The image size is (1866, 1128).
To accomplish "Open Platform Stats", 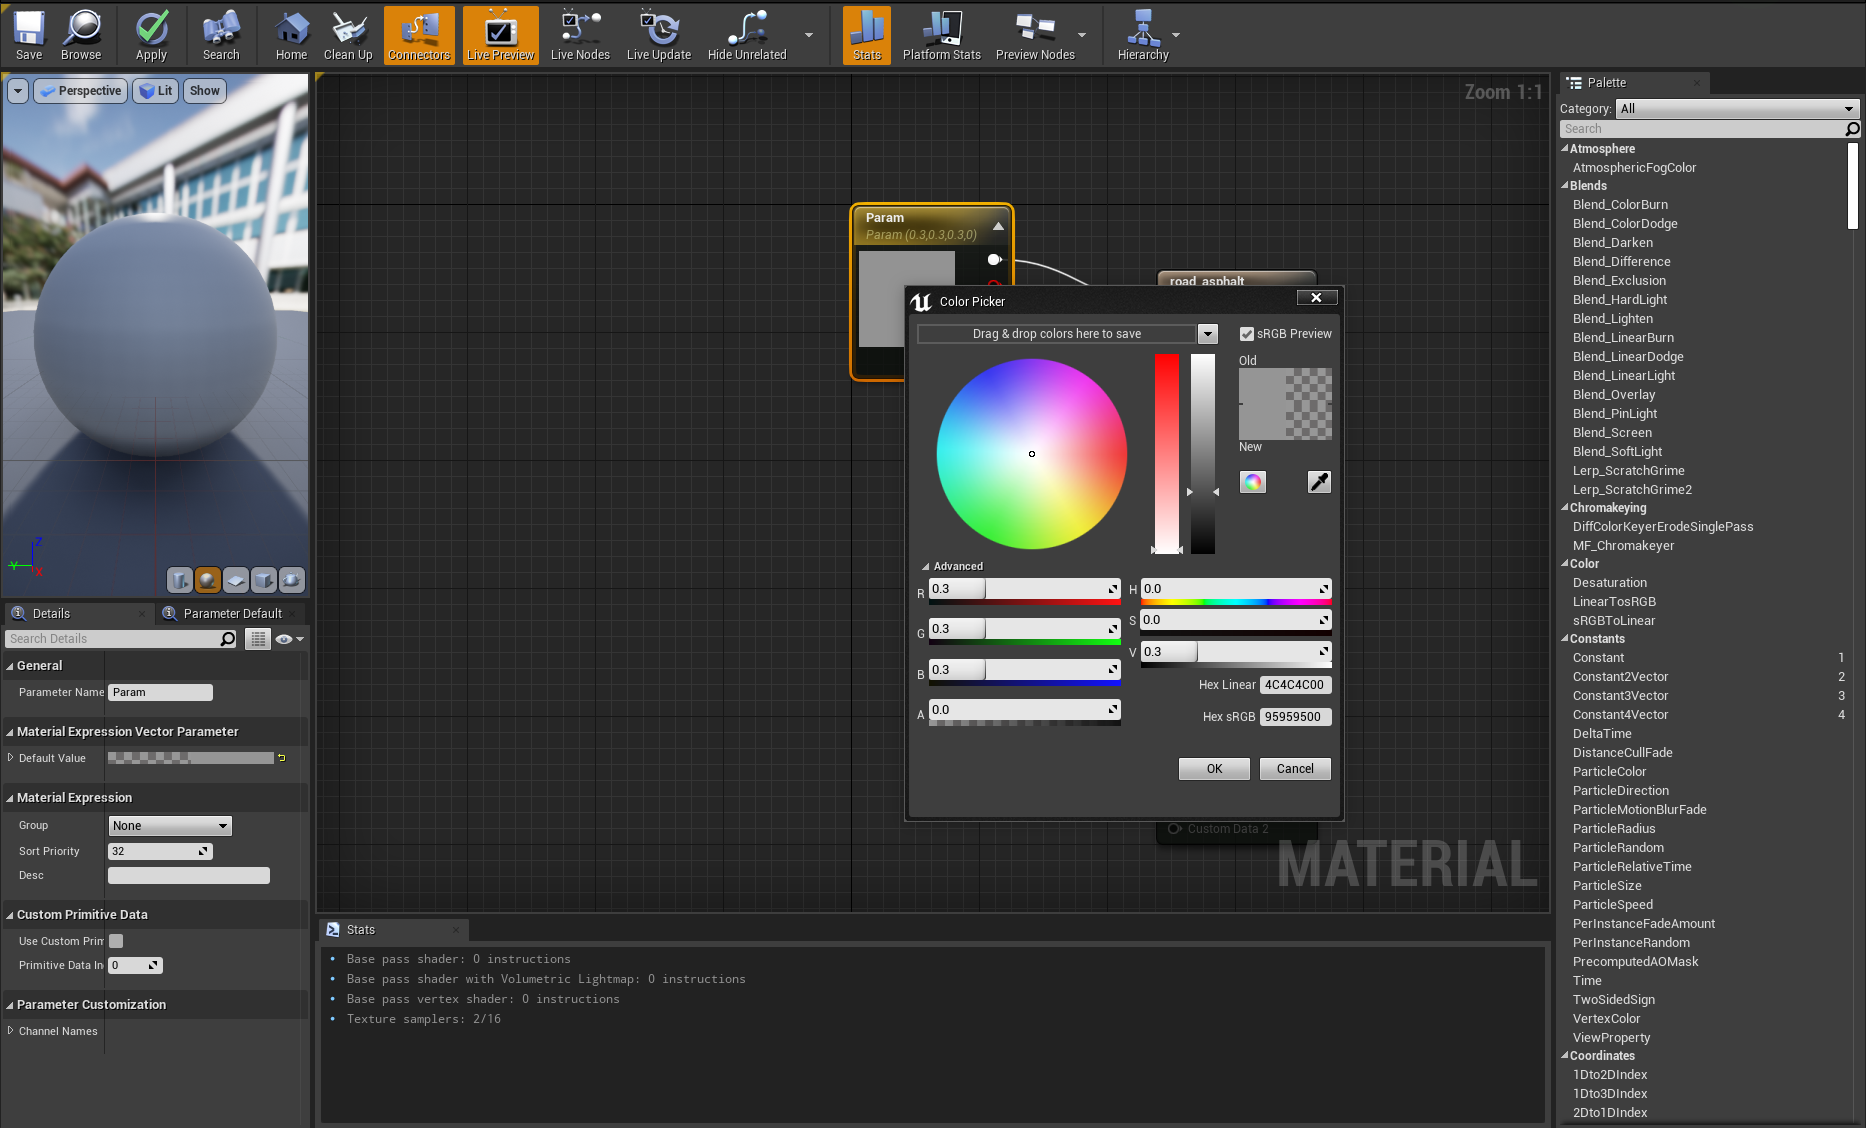I will pyautogui.click(x=941, y=35).
